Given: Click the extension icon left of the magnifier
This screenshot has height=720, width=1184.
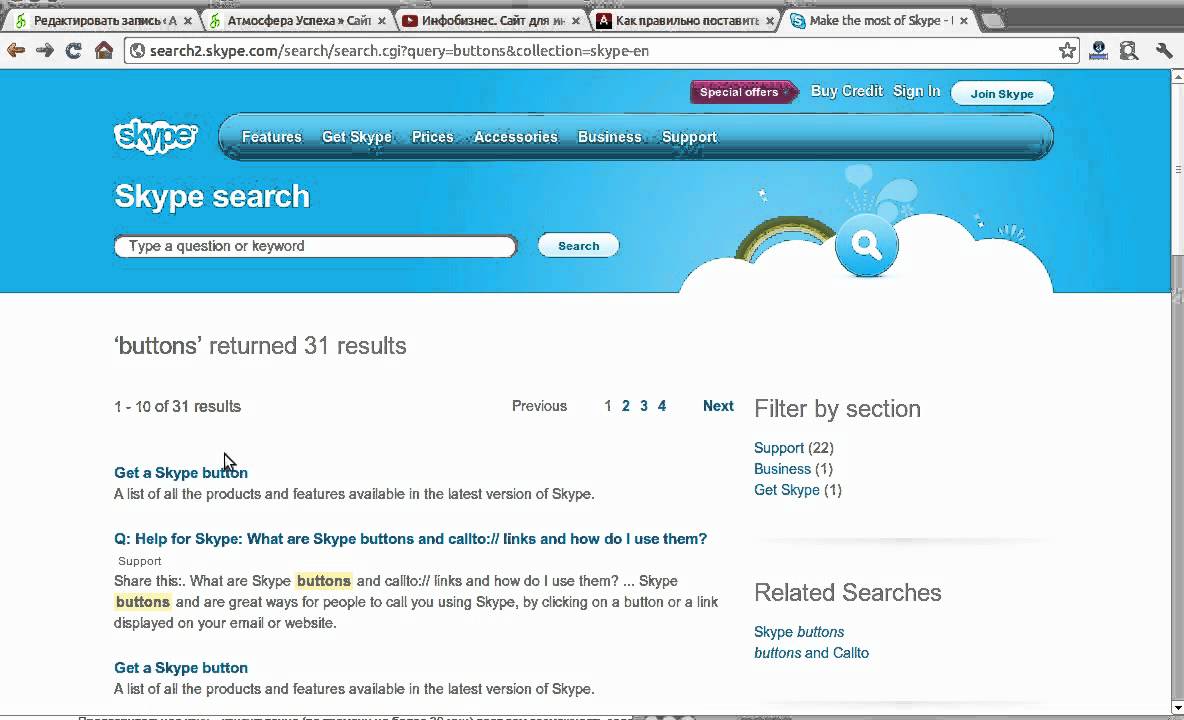Looking at the screenshot, I should 1099,51.
